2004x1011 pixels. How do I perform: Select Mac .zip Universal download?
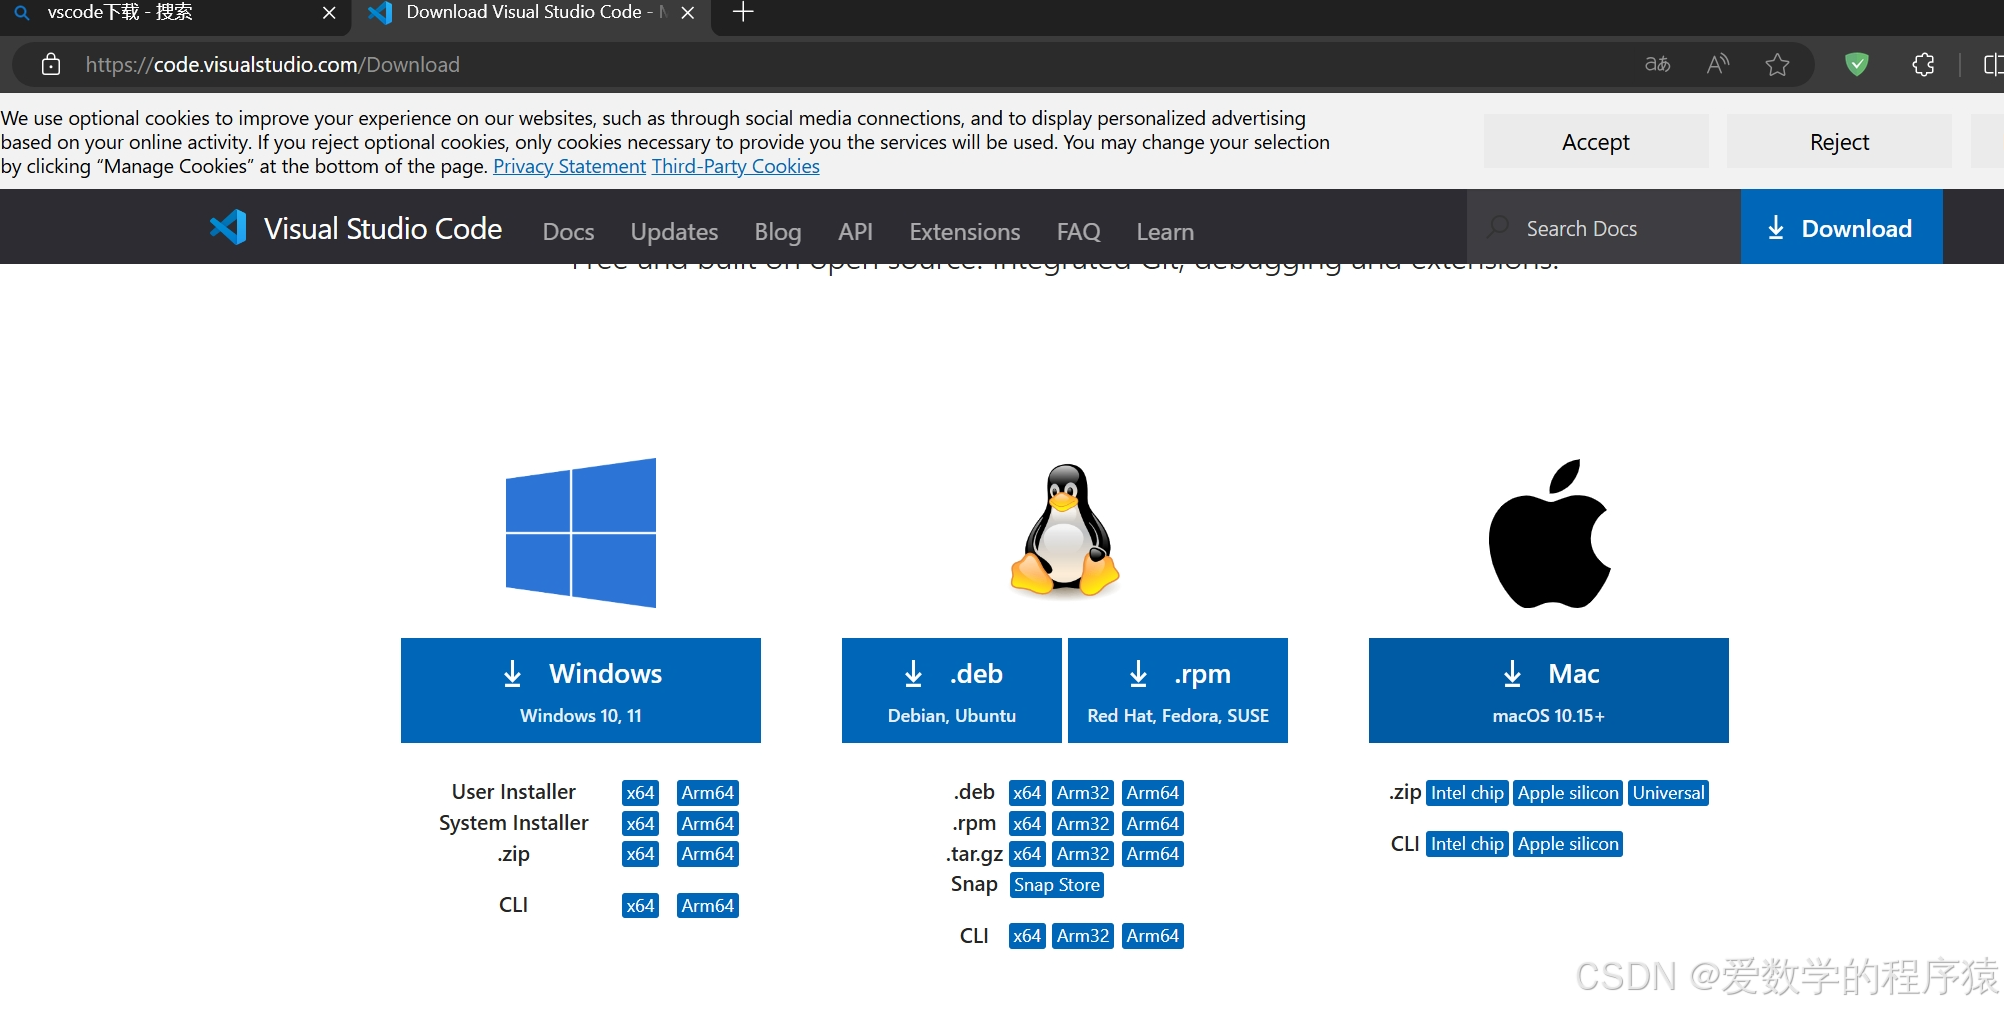coord(1668,793)
